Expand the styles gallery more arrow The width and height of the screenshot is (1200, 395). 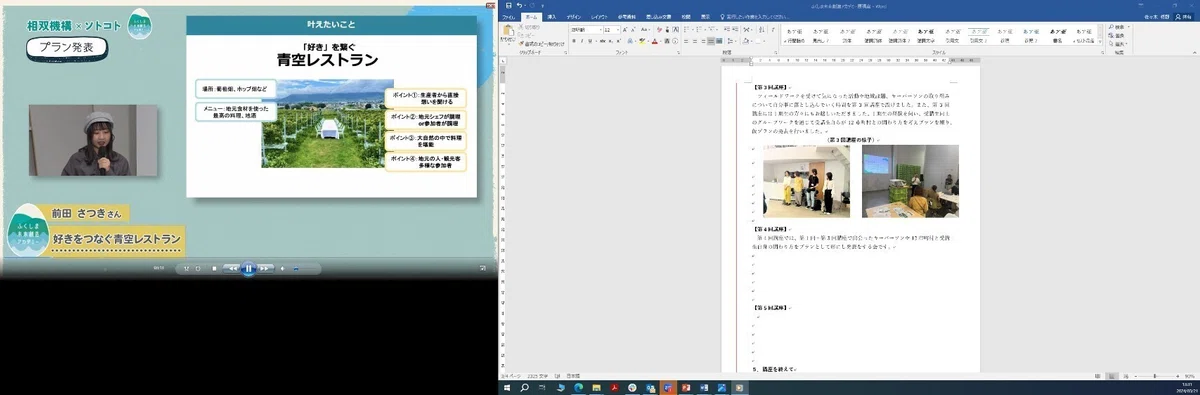[x=1100, y=42]
